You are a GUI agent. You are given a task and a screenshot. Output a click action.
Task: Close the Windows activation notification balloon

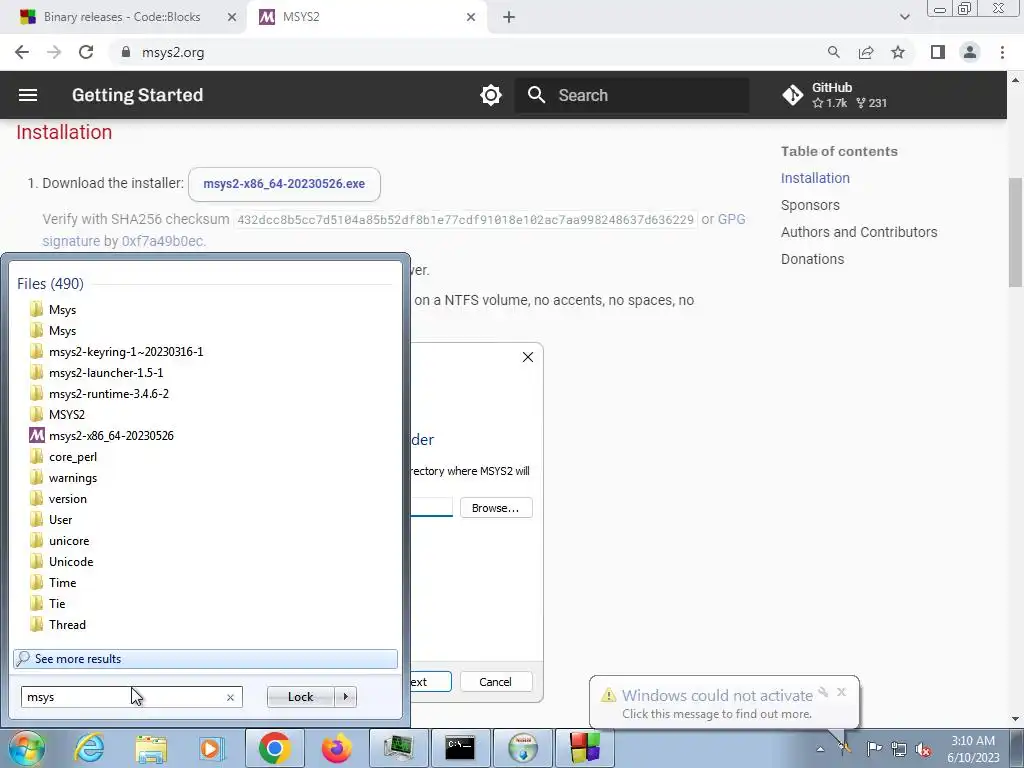pyautogui.click(x=841, y=692)
